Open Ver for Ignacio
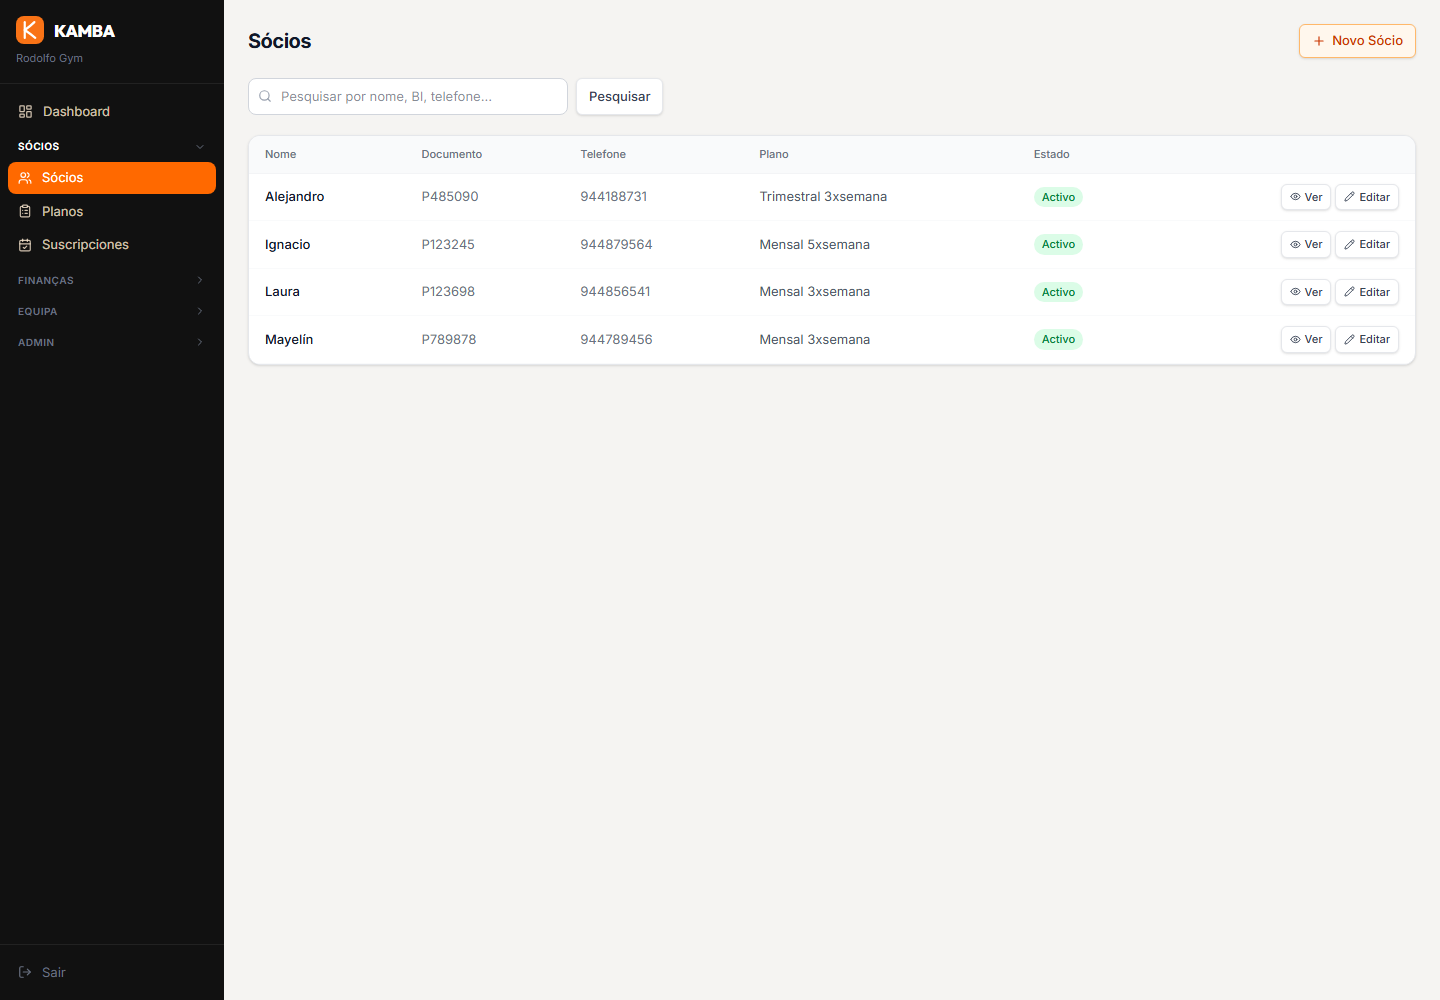The image size is (1440, 1000). click(x=1306, y=244)
